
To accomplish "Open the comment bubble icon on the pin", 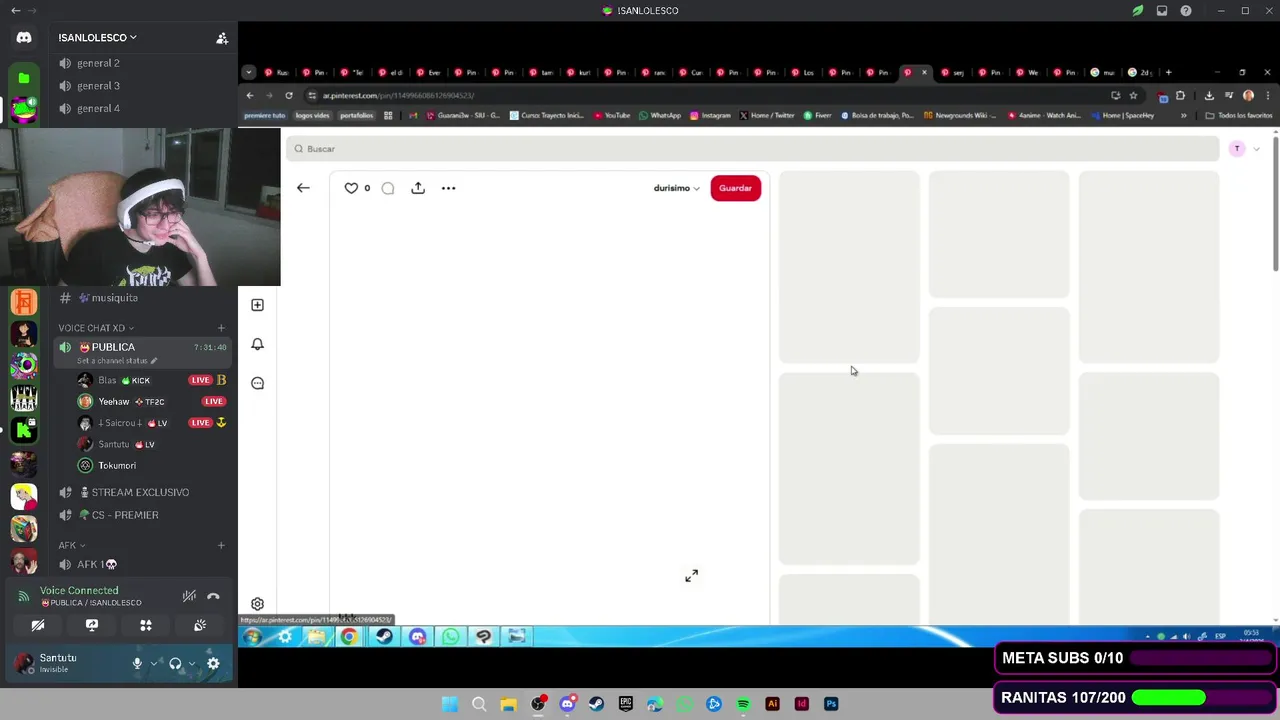I will click(388, 188).
